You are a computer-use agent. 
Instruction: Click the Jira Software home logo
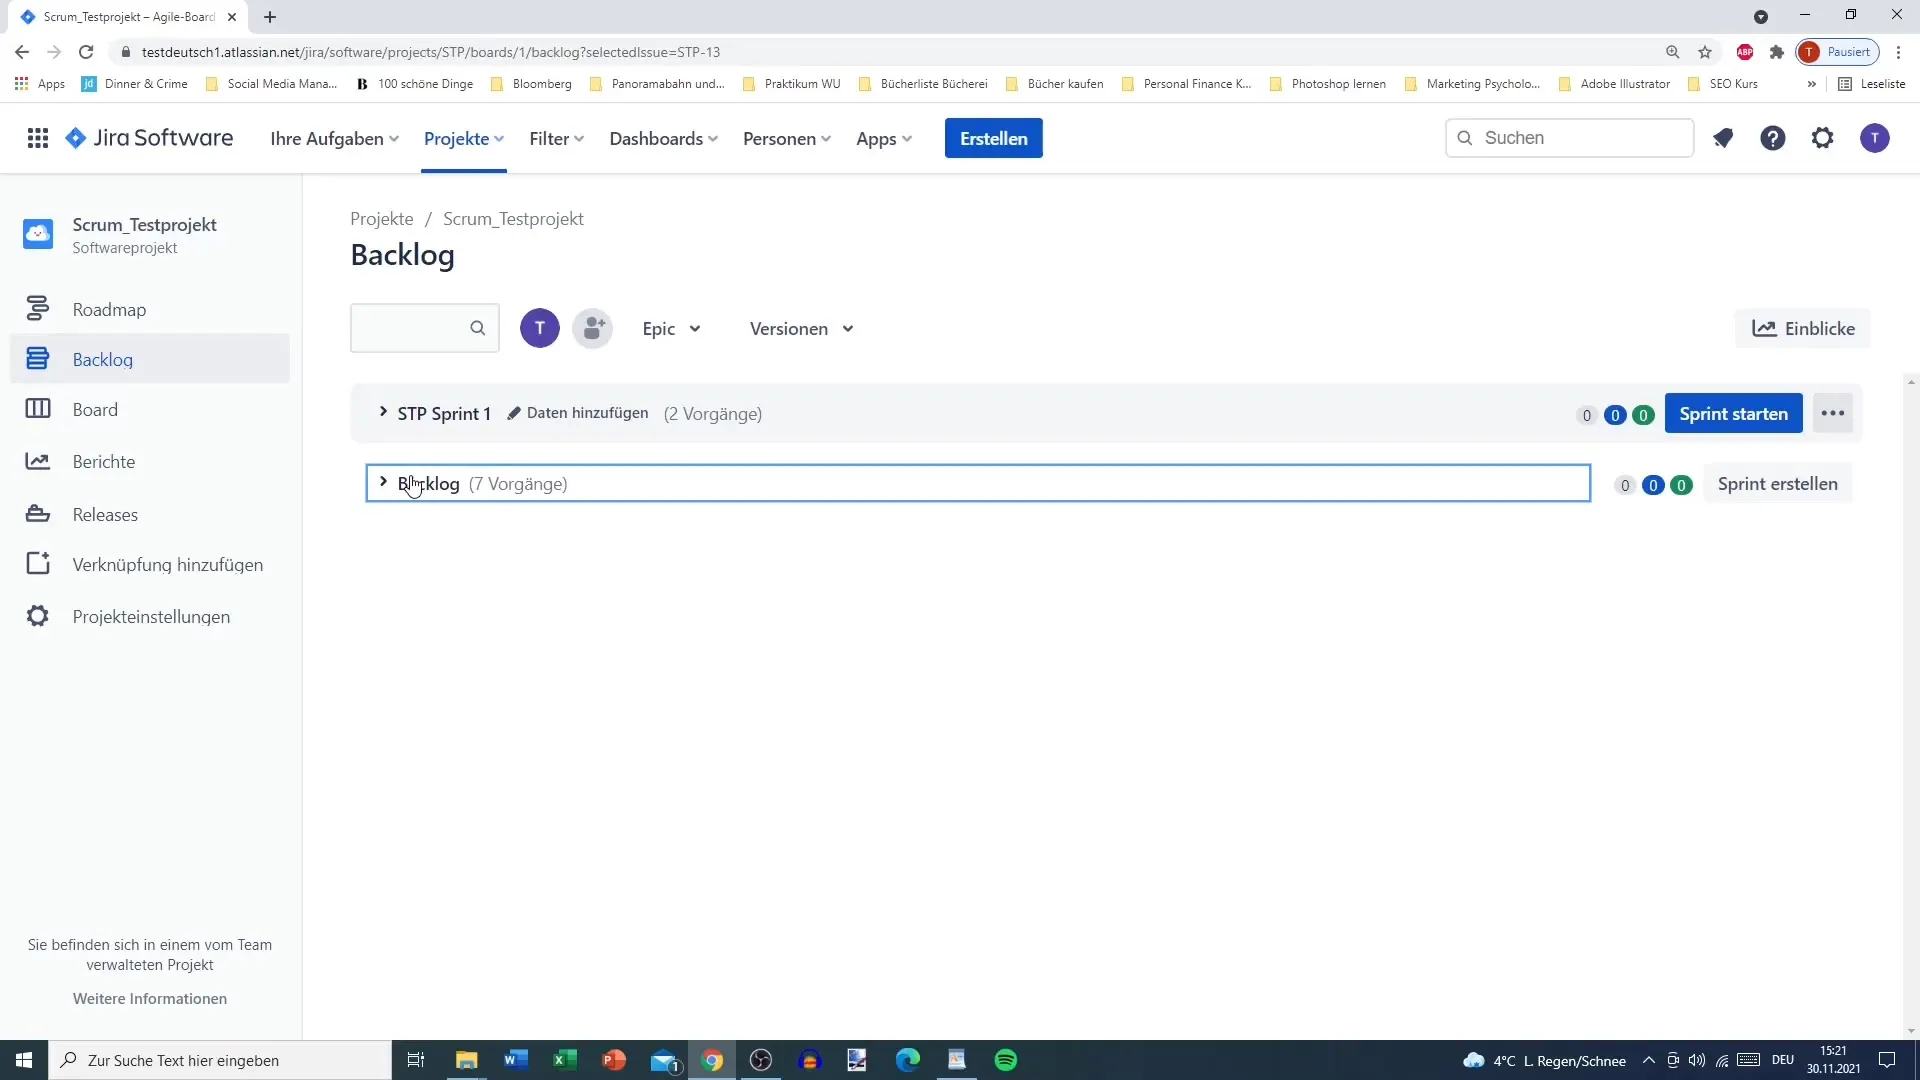(x=149, y=138)
